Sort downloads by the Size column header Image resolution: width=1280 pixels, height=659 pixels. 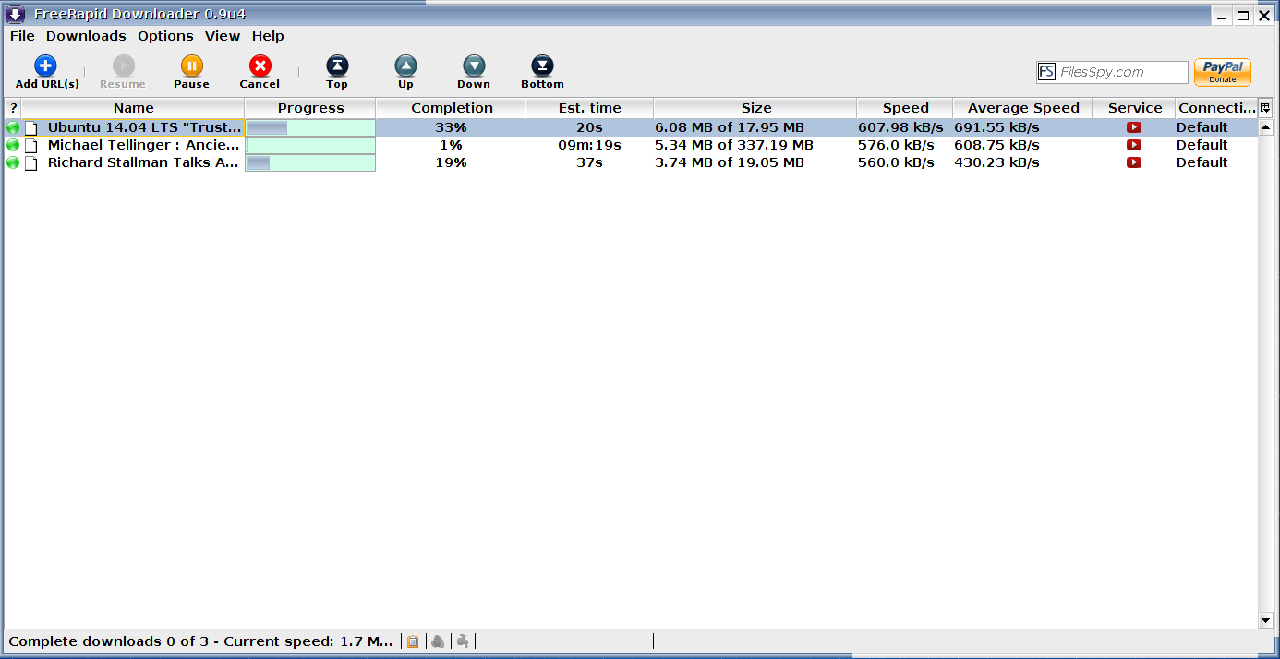756,108
